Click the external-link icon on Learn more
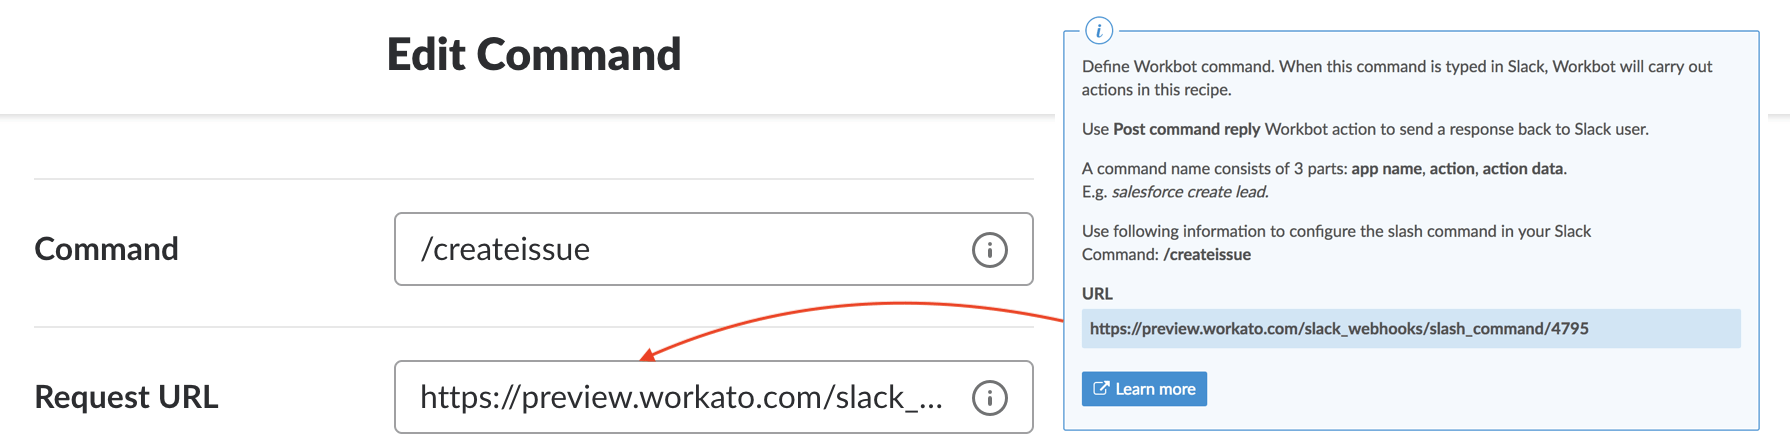1790x446 pixels. [1101, 389]
